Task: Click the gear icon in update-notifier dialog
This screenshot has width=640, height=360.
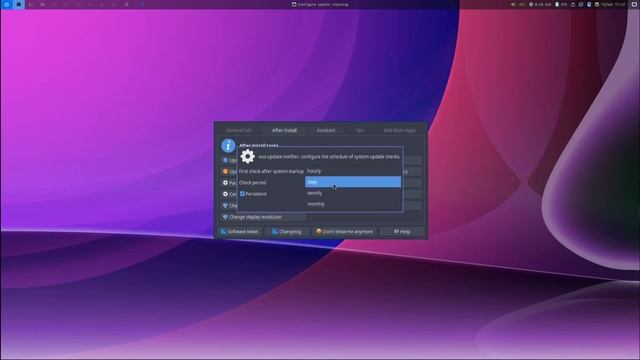Action: [248, 156]
